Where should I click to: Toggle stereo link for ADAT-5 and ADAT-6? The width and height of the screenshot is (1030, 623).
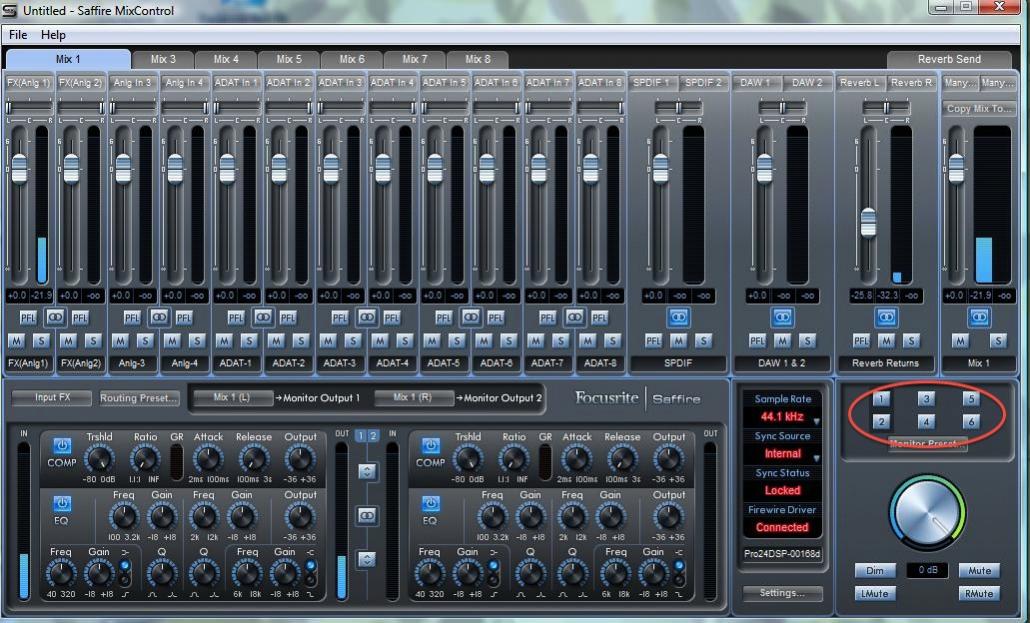point(470,317)
